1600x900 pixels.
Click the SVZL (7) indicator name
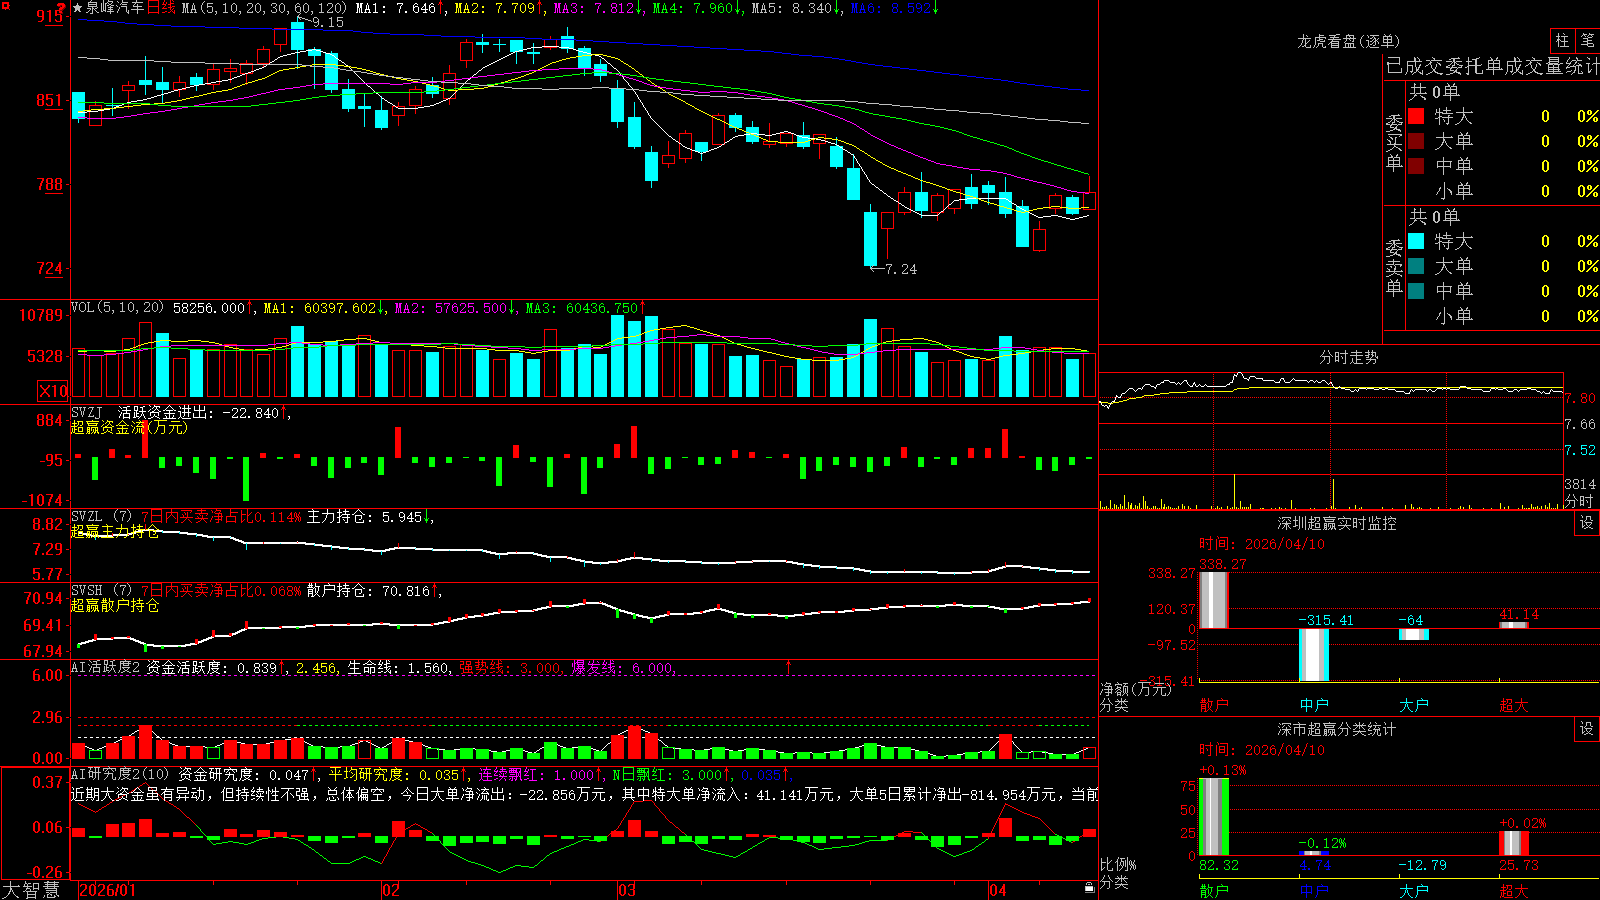(x=101, y=517)
